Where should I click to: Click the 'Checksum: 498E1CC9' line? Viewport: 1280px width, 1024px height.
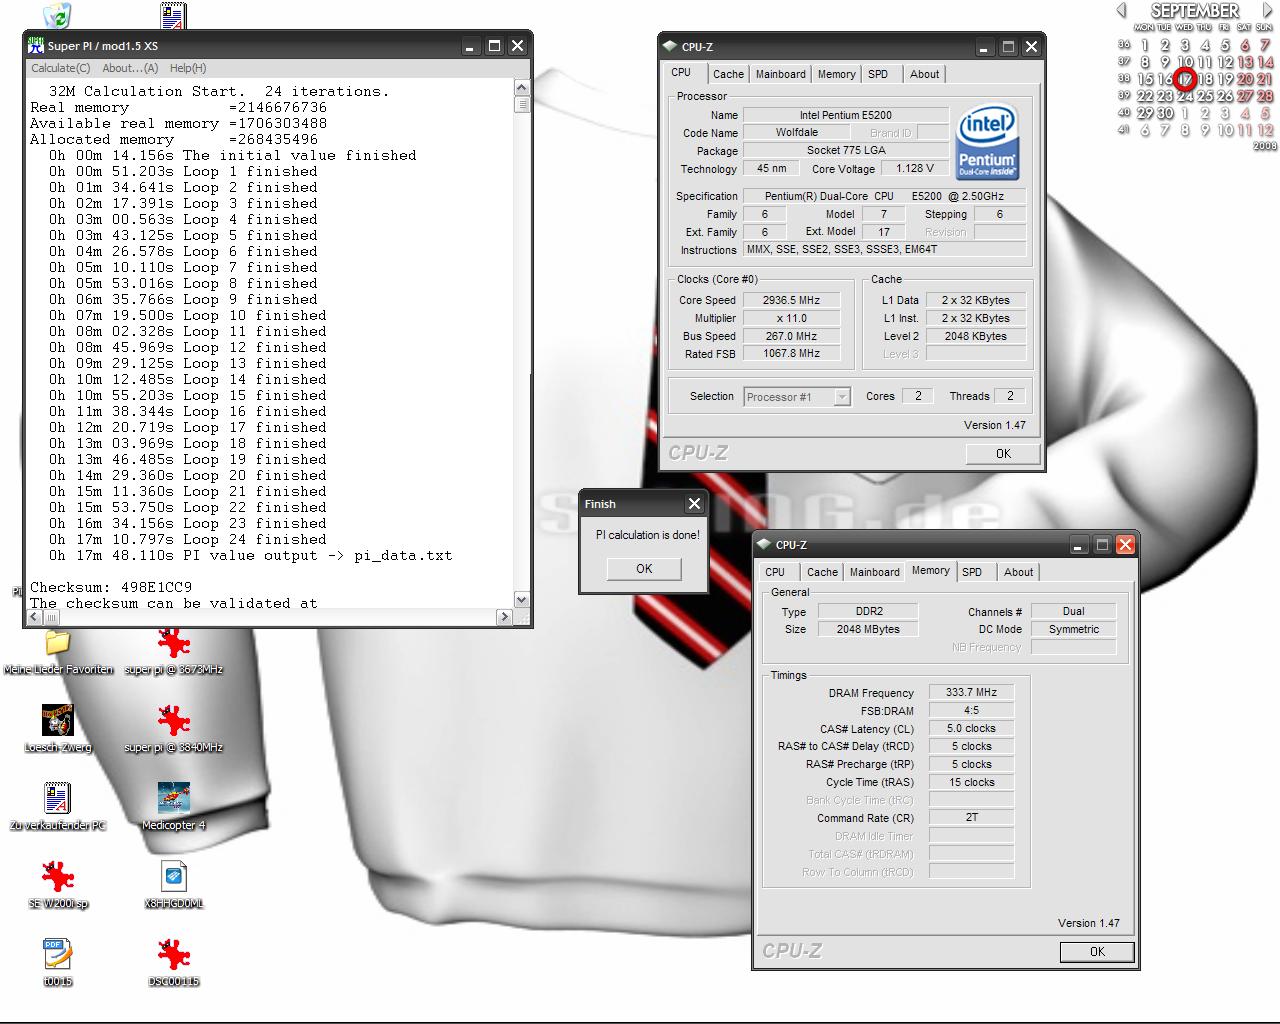coord(111,587)
